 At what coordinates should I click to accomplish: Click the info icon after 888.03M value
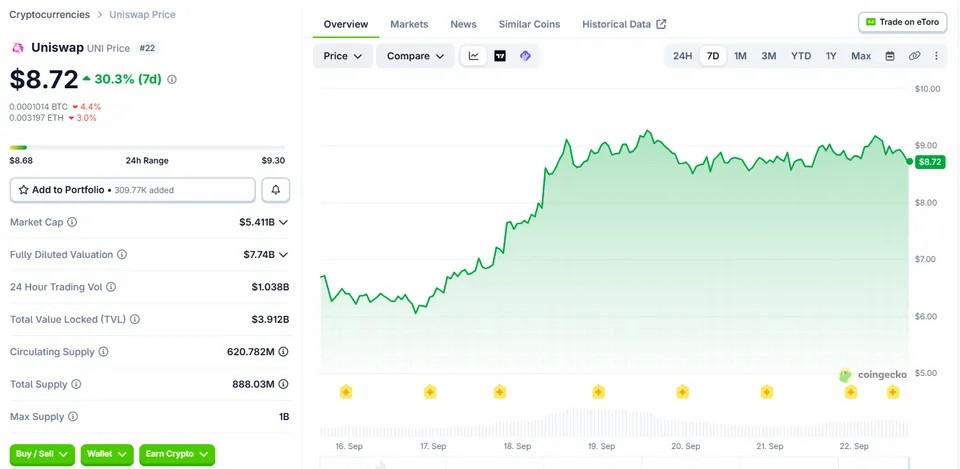click(283, 384)
